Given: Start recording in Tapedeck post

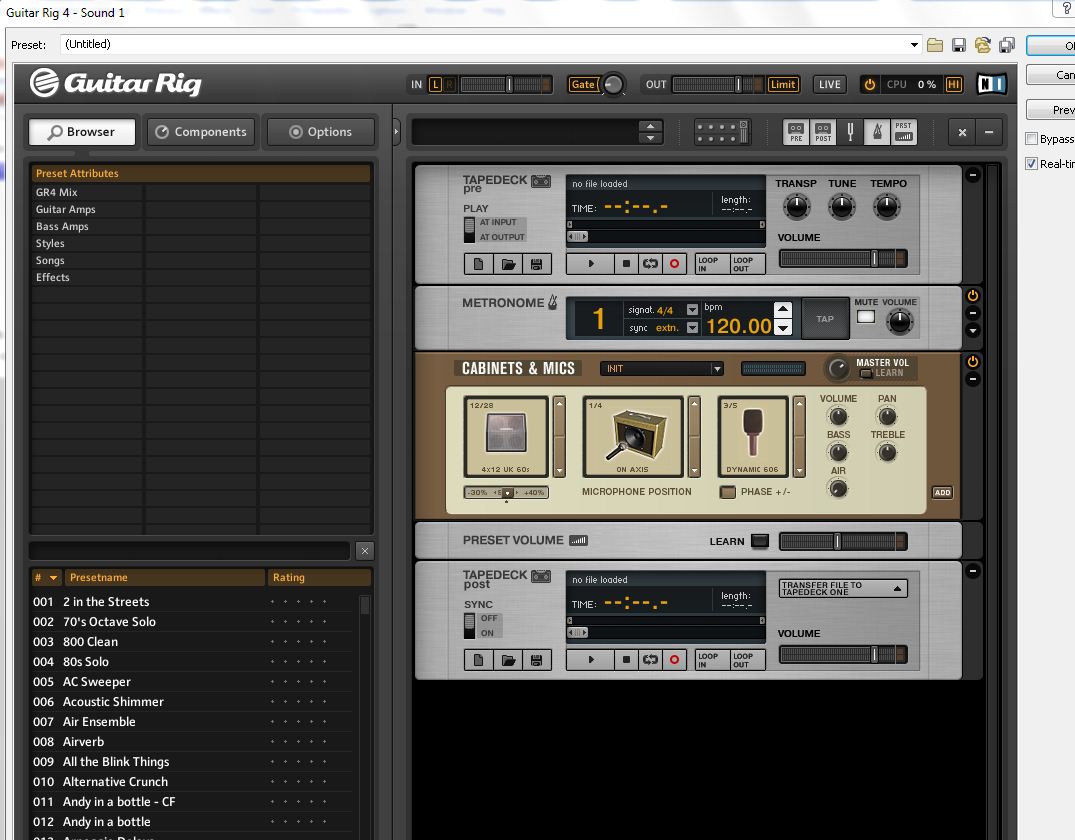Looking at the screenshot, I should pos(675,660).
